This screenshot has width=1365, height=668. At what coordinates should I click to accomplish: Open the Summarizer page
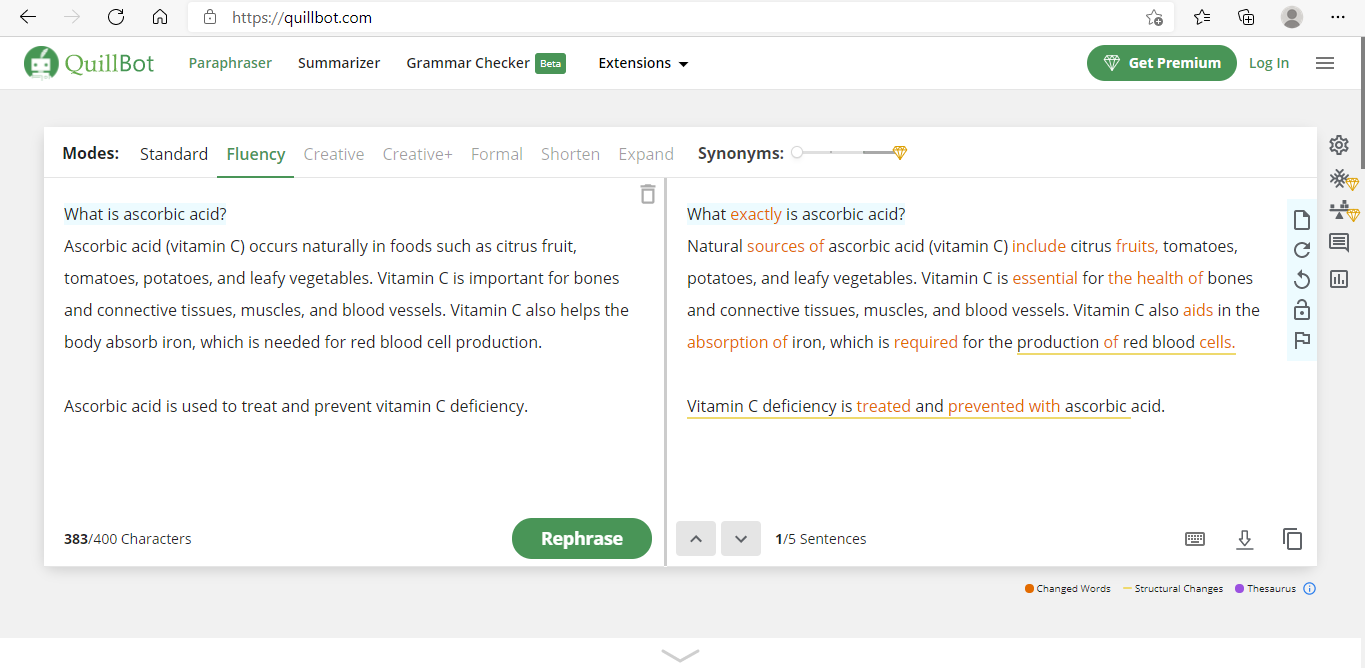coord(339,63)
